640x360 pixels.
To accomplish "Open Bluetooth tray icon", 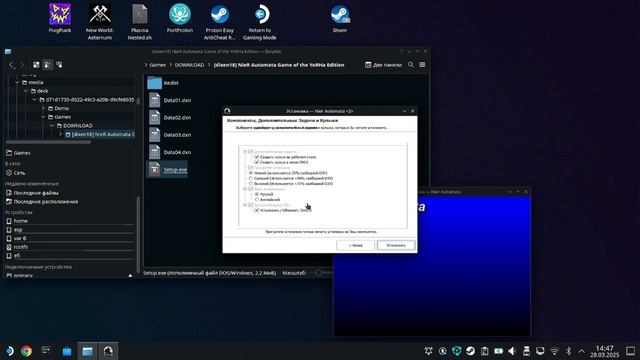I will tap(569, 351).
